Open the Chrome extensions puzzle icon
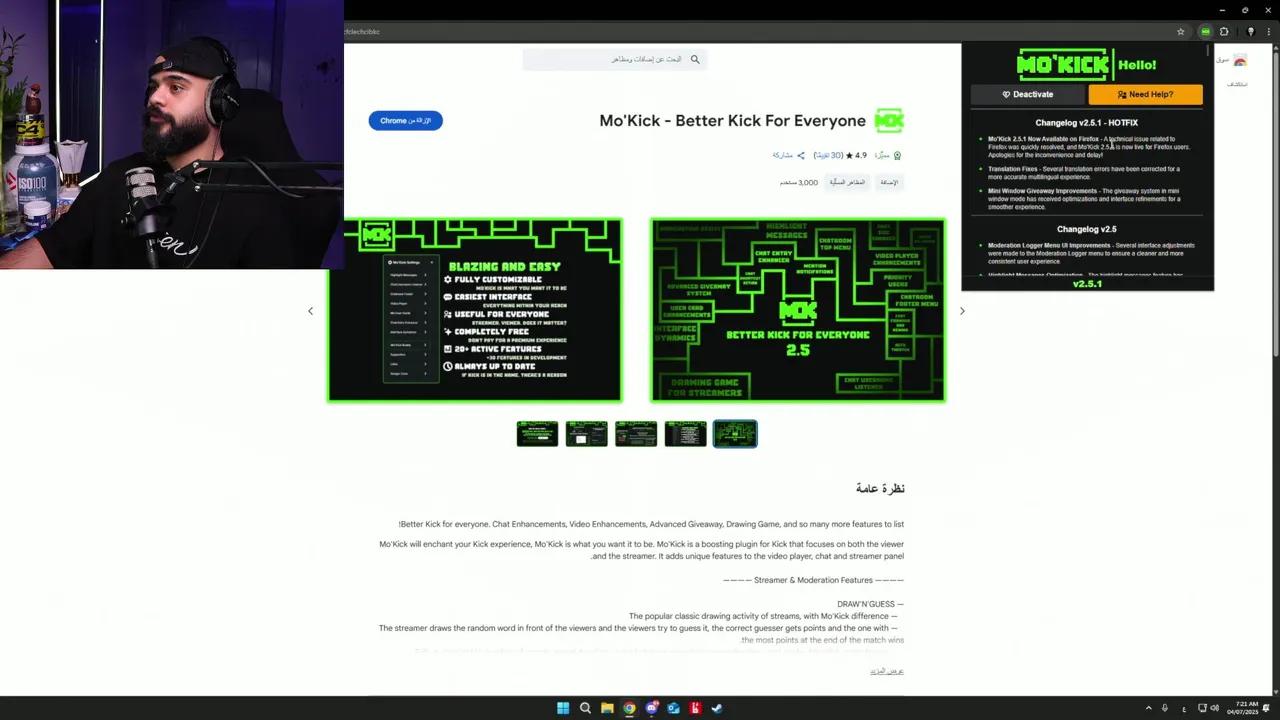 coord(1224,32)
